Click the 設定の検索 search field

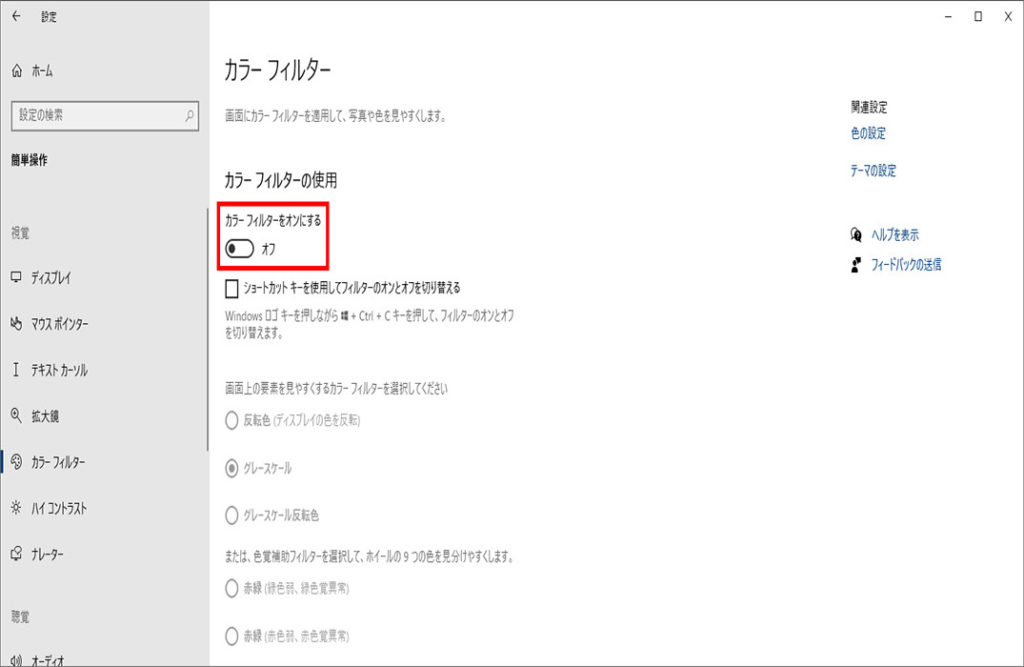click(95, 116)
